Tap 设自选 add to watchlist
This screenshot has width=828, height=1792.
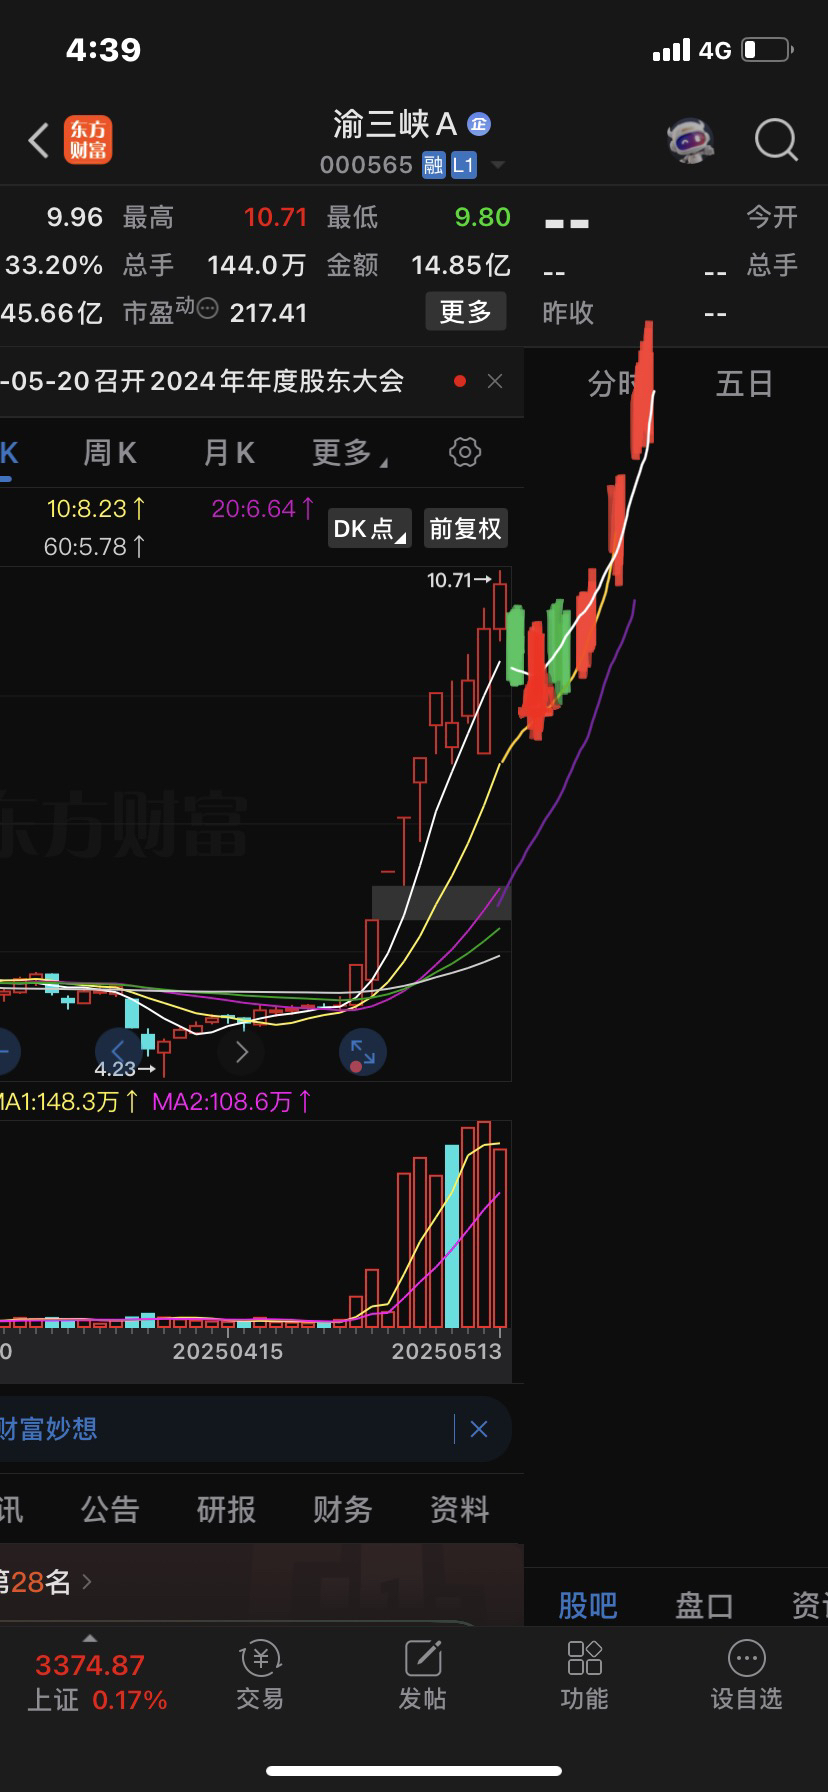[746, 1676]
